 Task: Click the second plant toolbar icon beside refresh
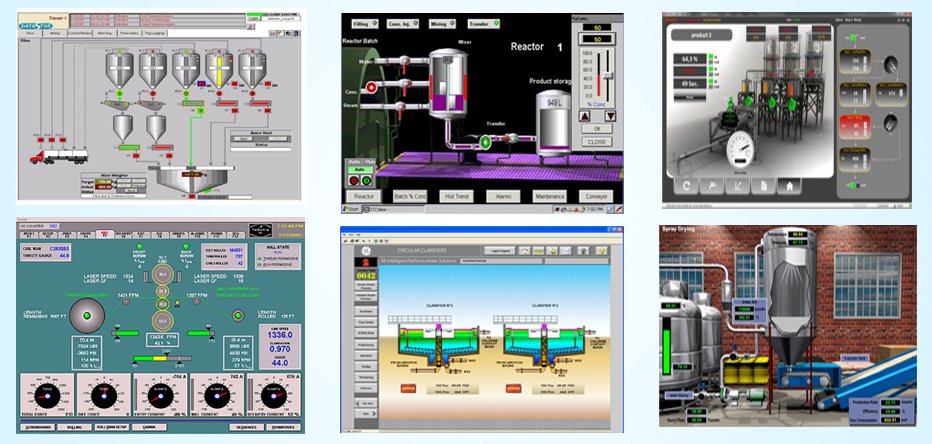(x=713, y=186)
